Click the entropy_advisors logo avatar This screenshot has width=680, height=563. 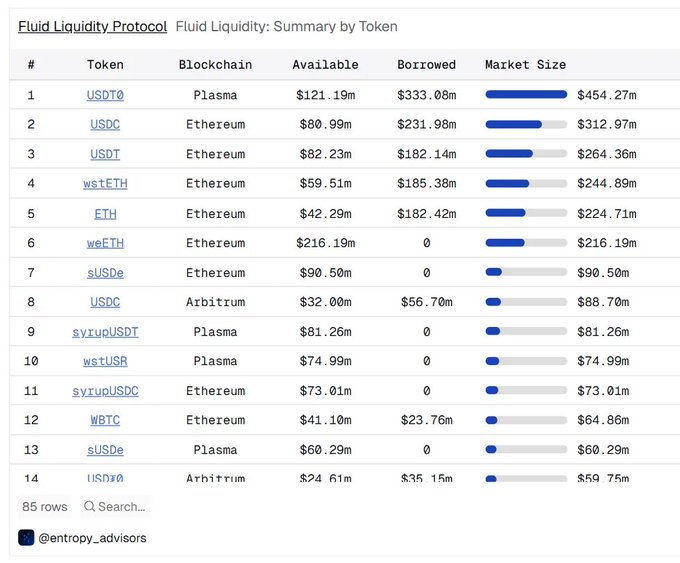26,538
